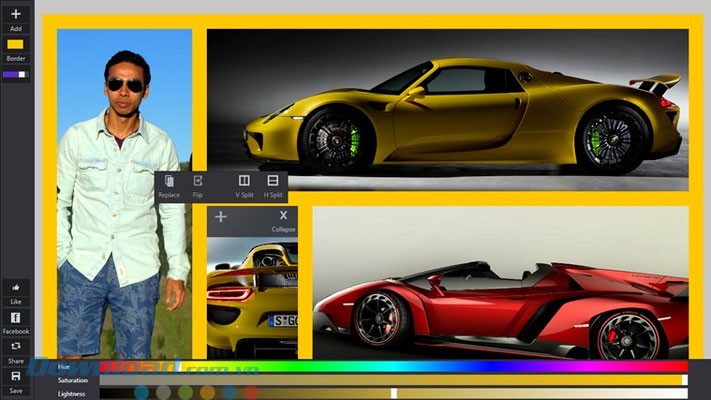Click the Share icon in sidebar
The width and height of the screenshot is (711, 400).
click(x=15, y=346)
